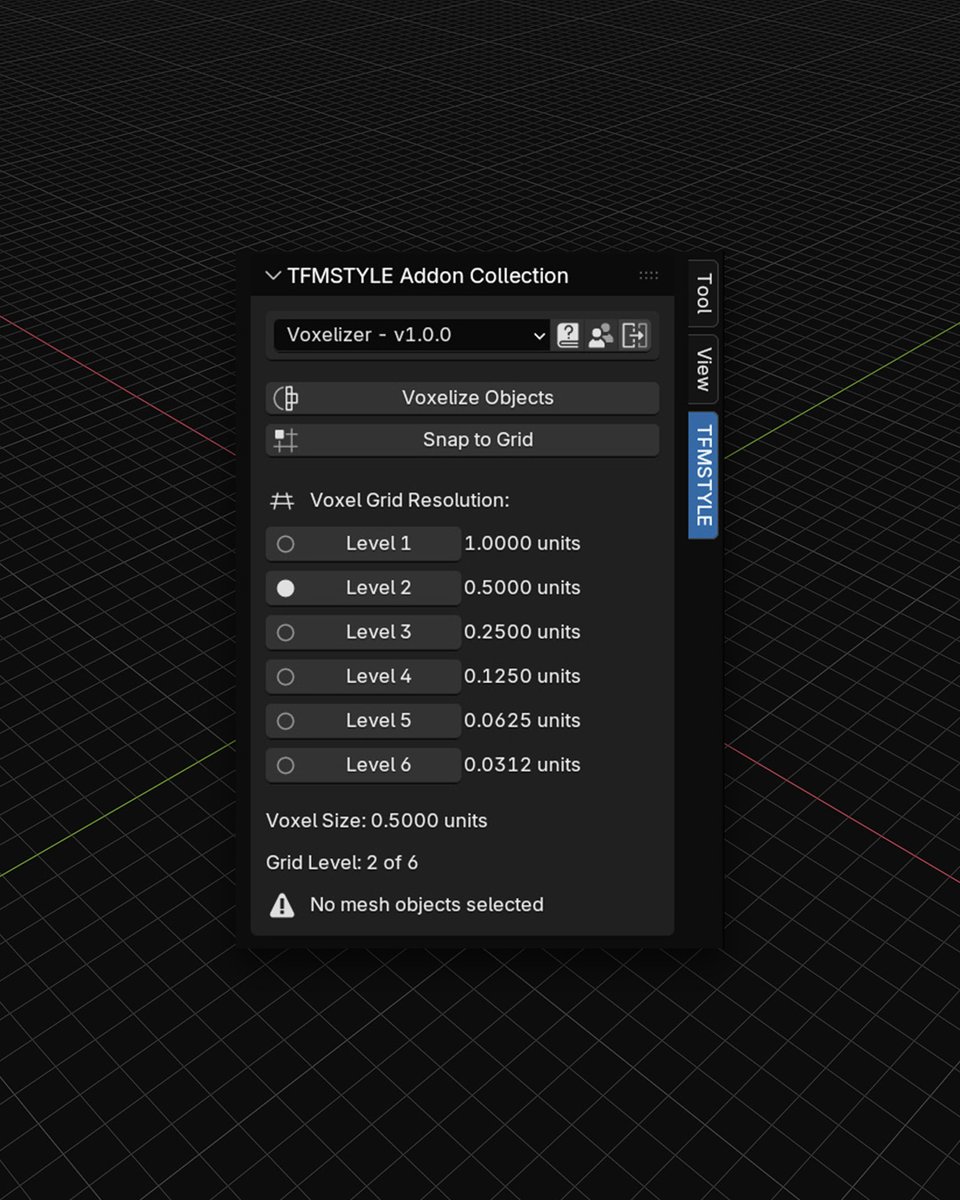Open the panel options dots in the header
This screenshot has height=1200, width=960.
coord(649,275)
